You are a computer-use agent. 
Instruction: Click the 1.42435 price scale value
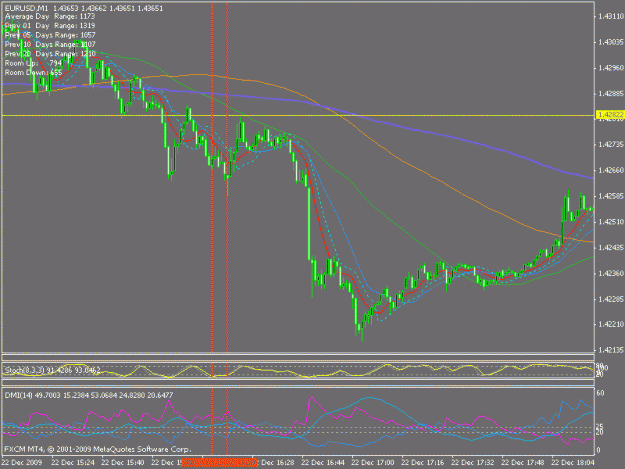click(611, 247)
